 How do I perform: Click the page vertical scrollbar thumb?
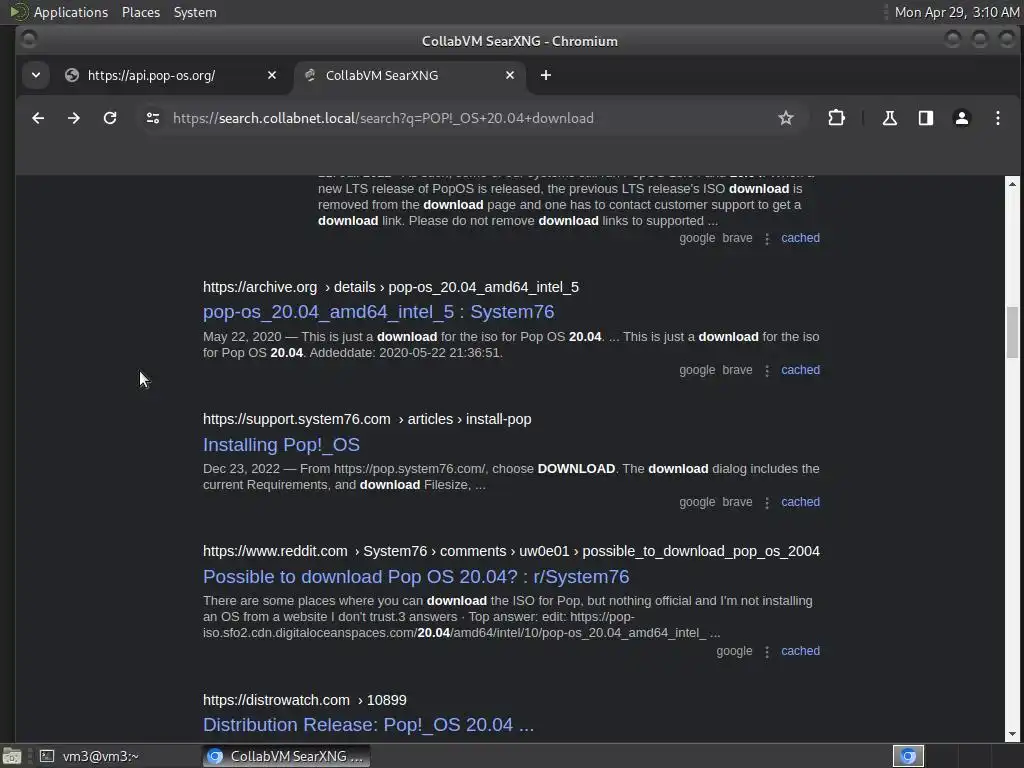(x=1012, y=332)
